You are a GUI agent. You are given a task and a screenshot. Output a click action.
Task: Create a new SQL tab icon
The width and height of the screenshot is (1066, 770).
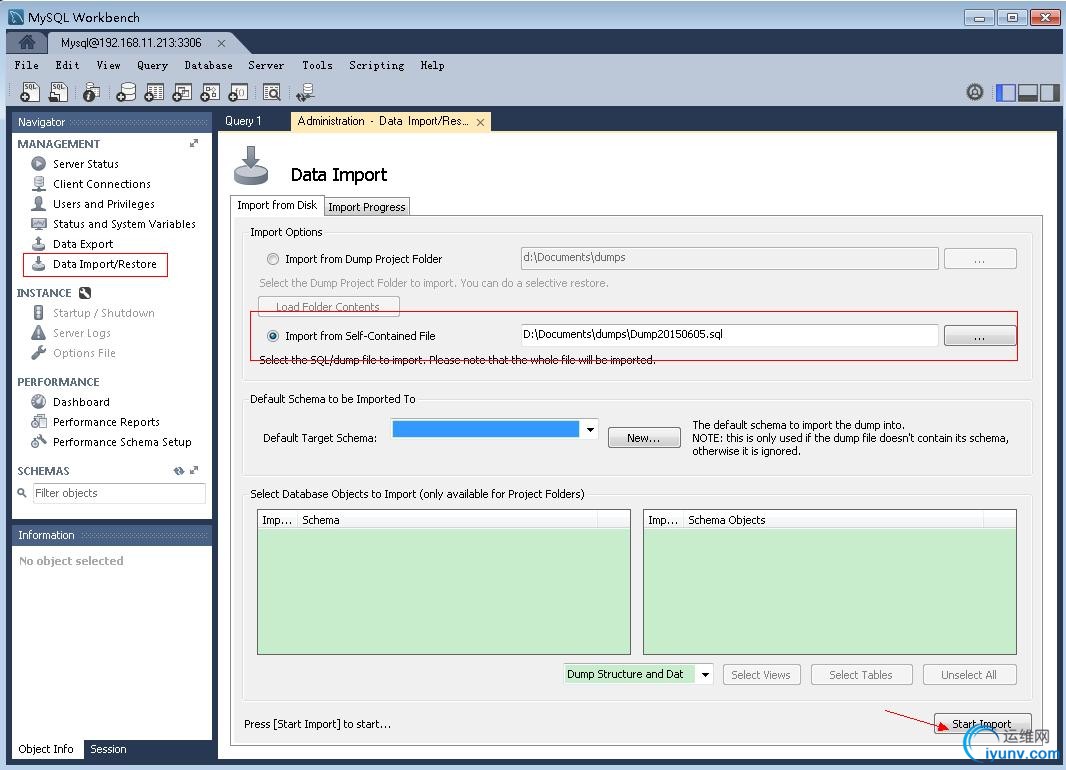pyautogui.click(x=31, y=92)
